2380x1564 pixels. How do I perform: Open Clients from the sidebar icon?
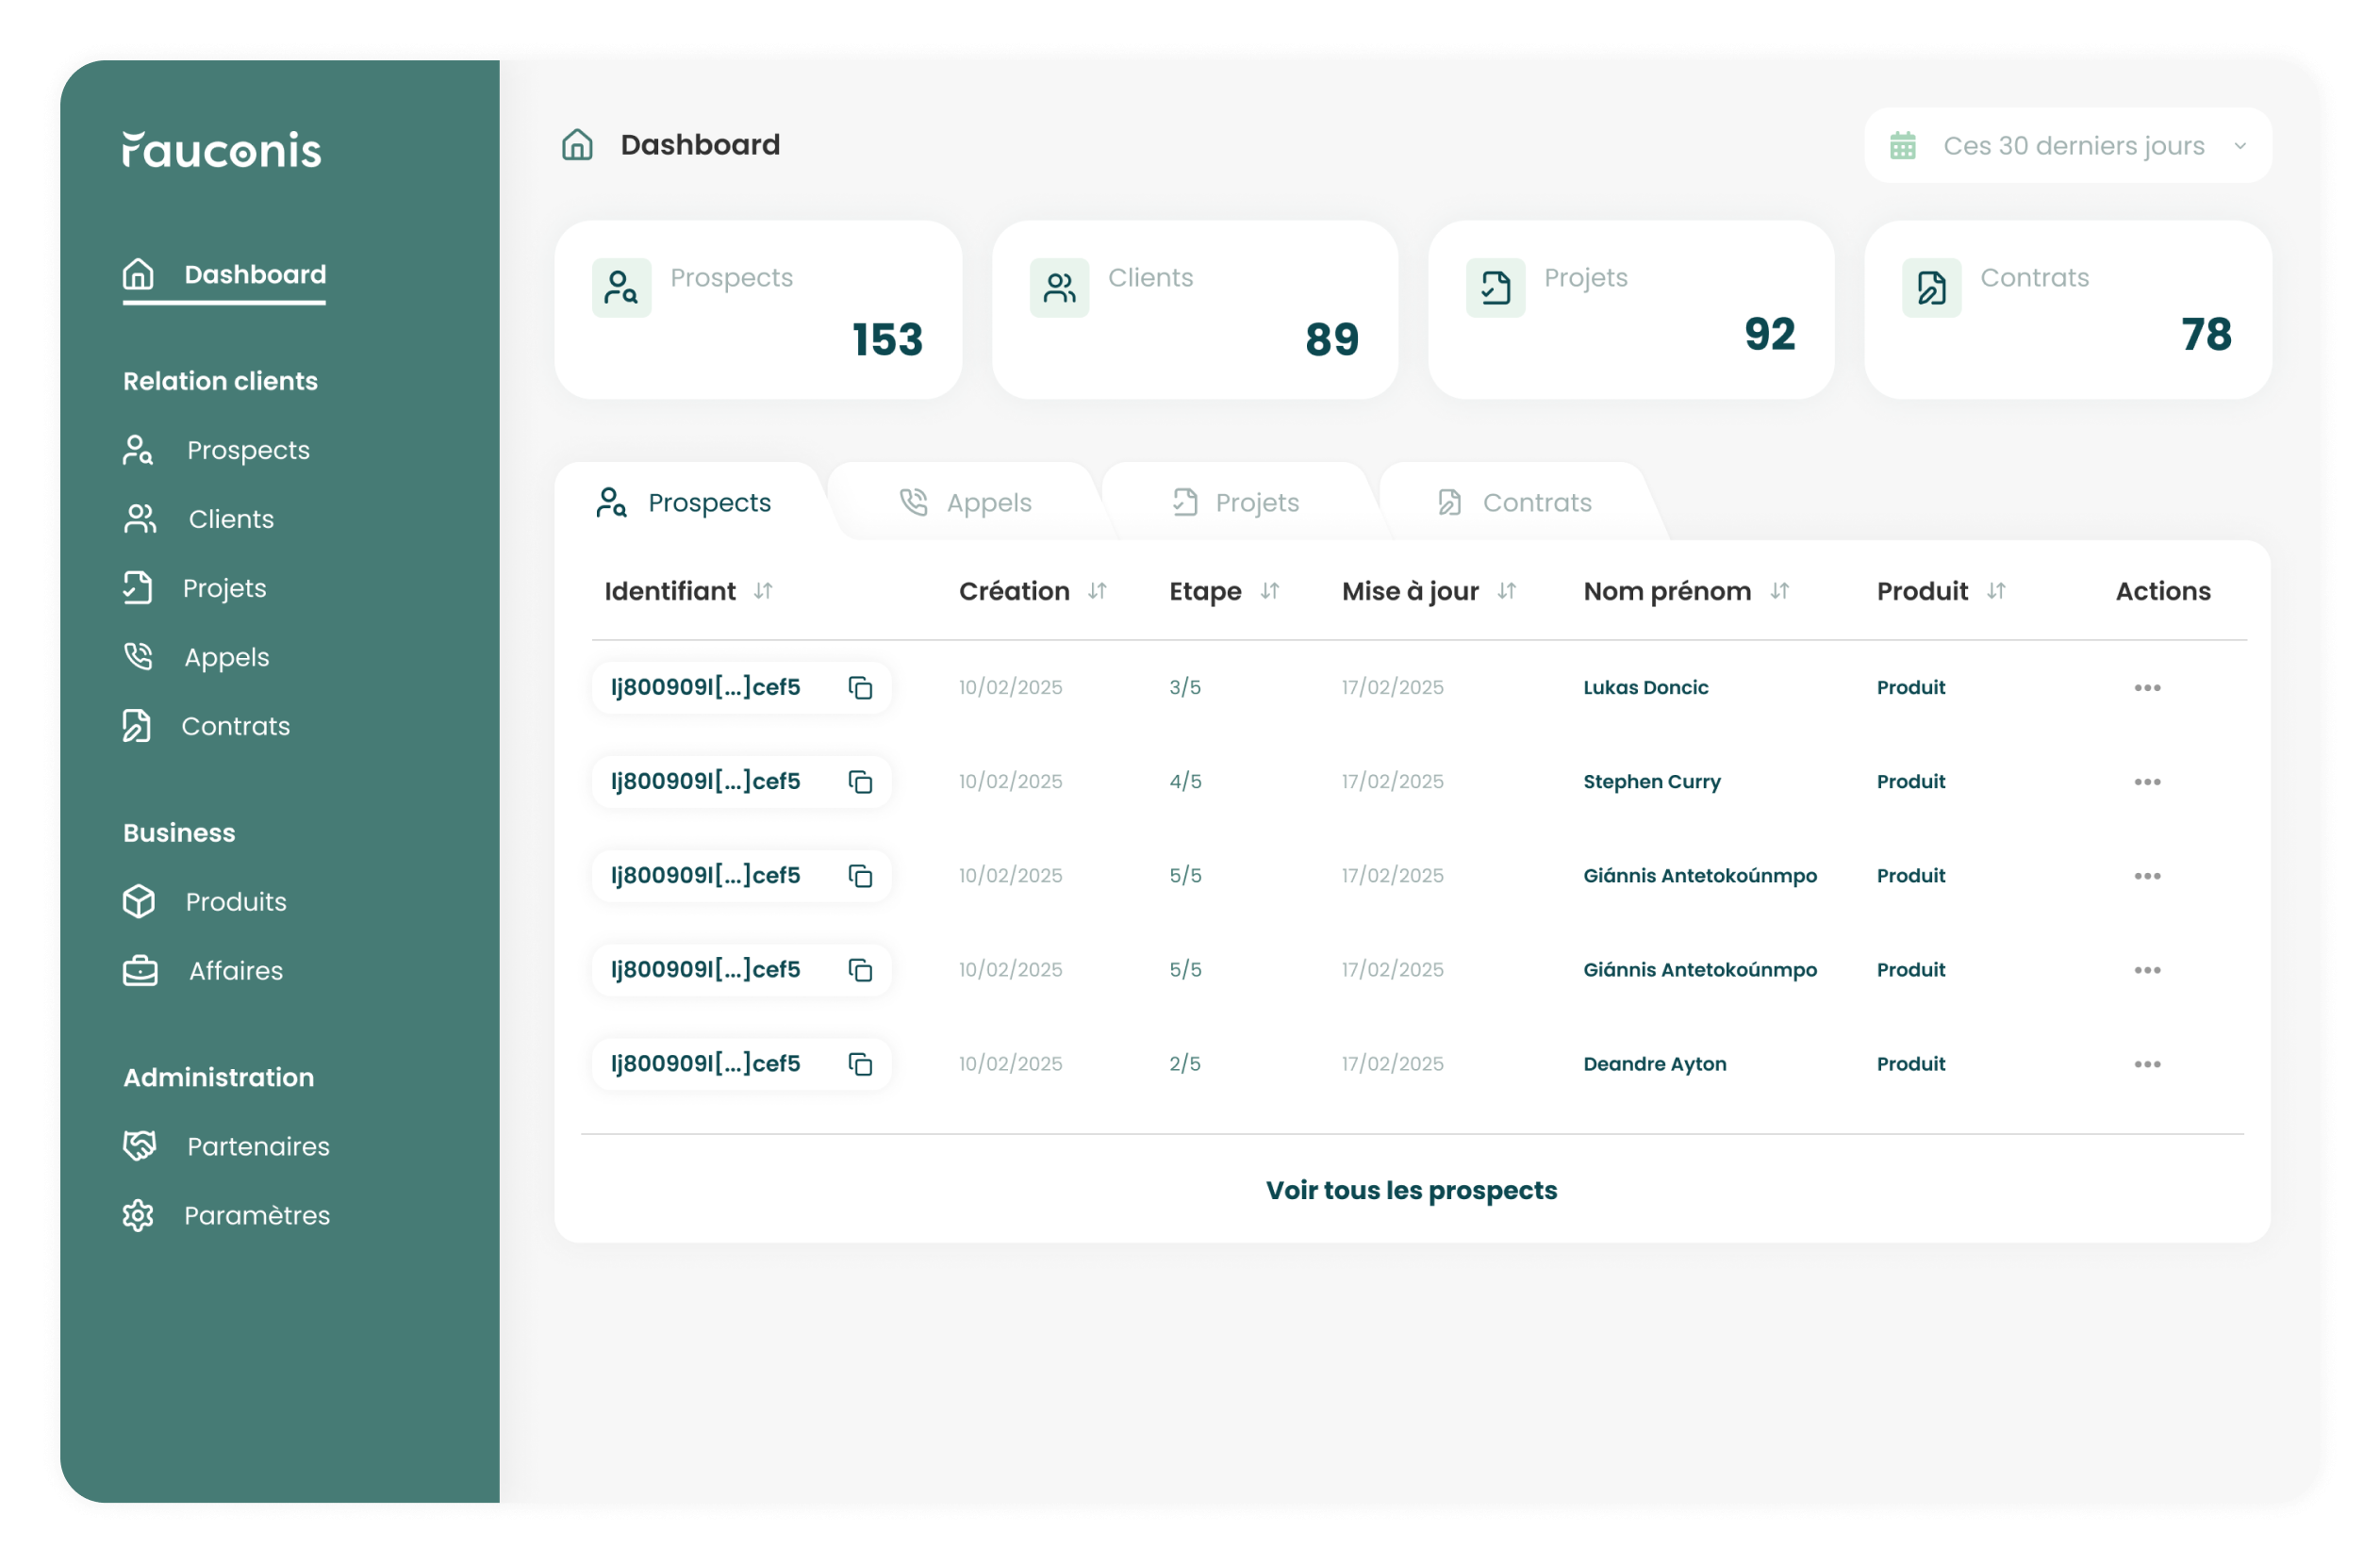click(x=139, y=518)
